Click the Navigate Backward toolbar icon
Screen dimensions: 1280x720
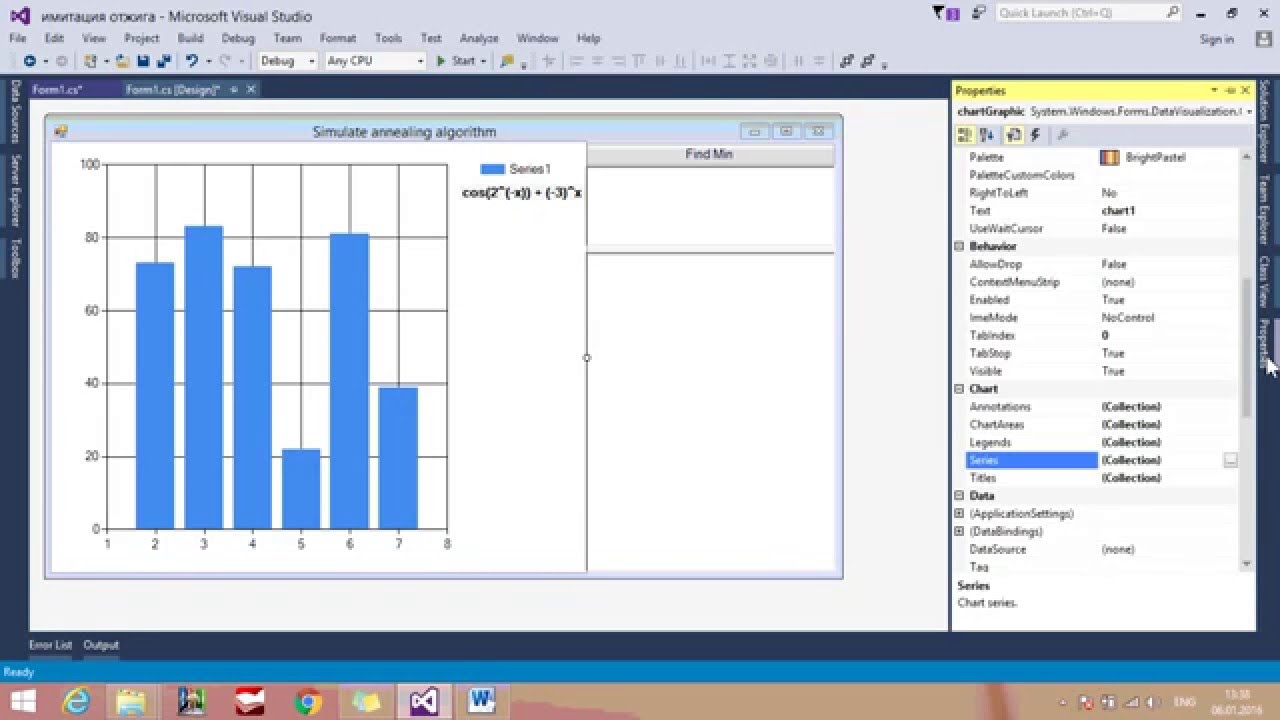point(29,61)
